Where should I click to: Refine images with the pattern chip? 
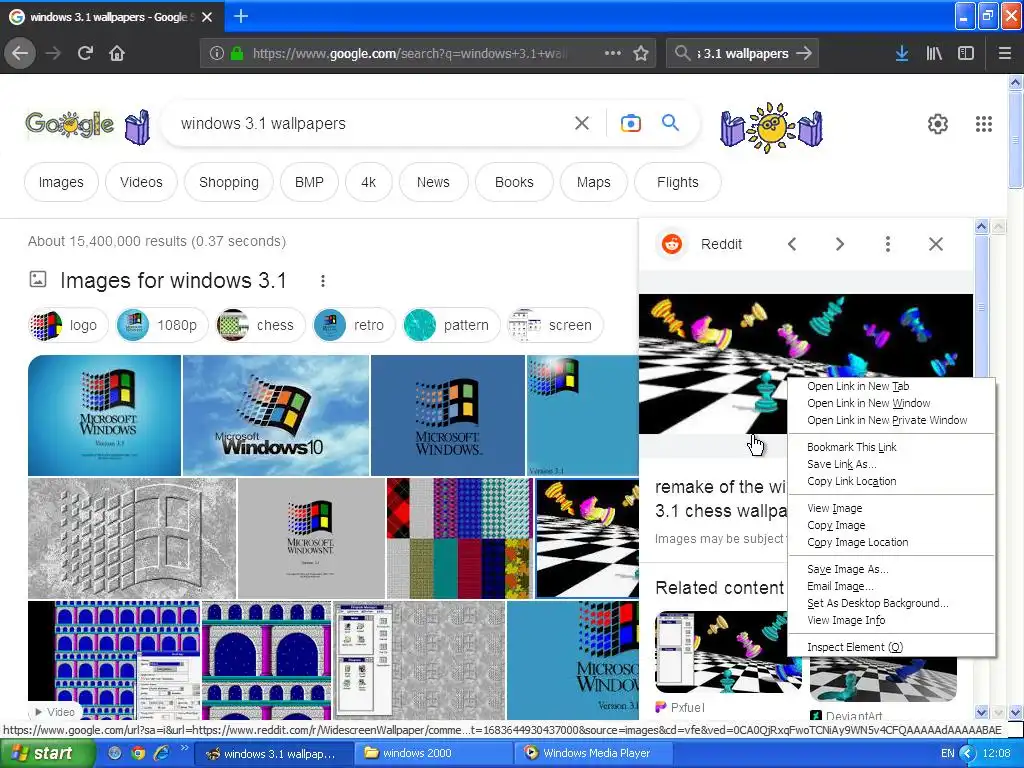[x=451, y=325]
